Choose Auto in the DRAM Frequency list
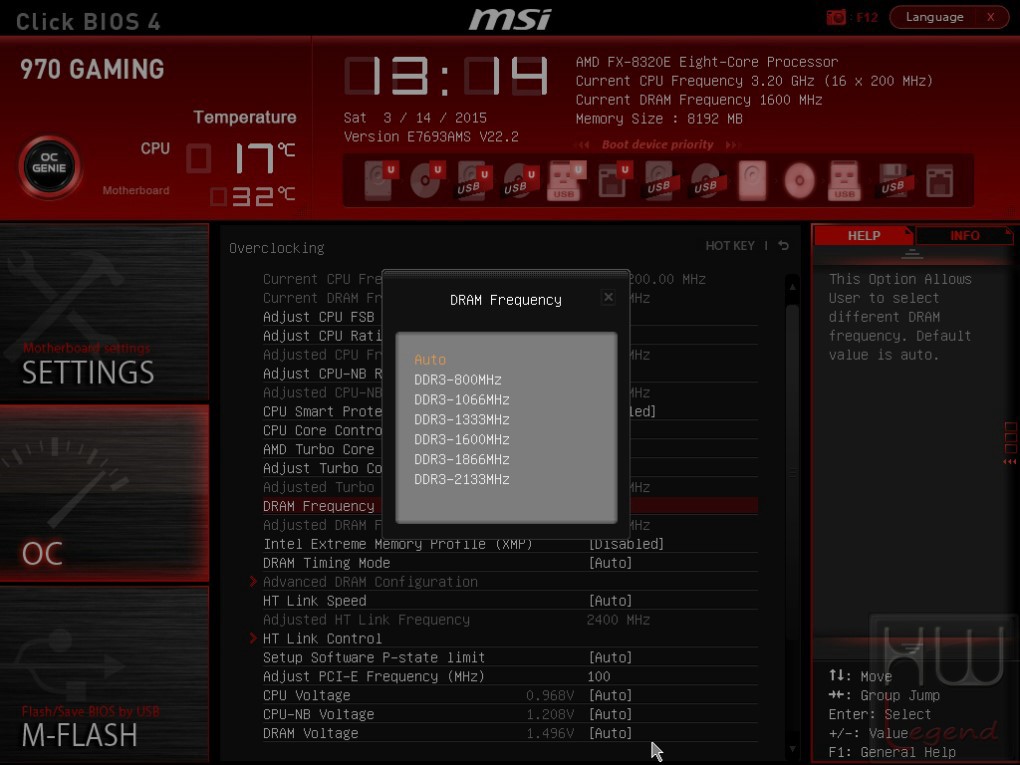The image size is (1020, 765). (430, 359)
